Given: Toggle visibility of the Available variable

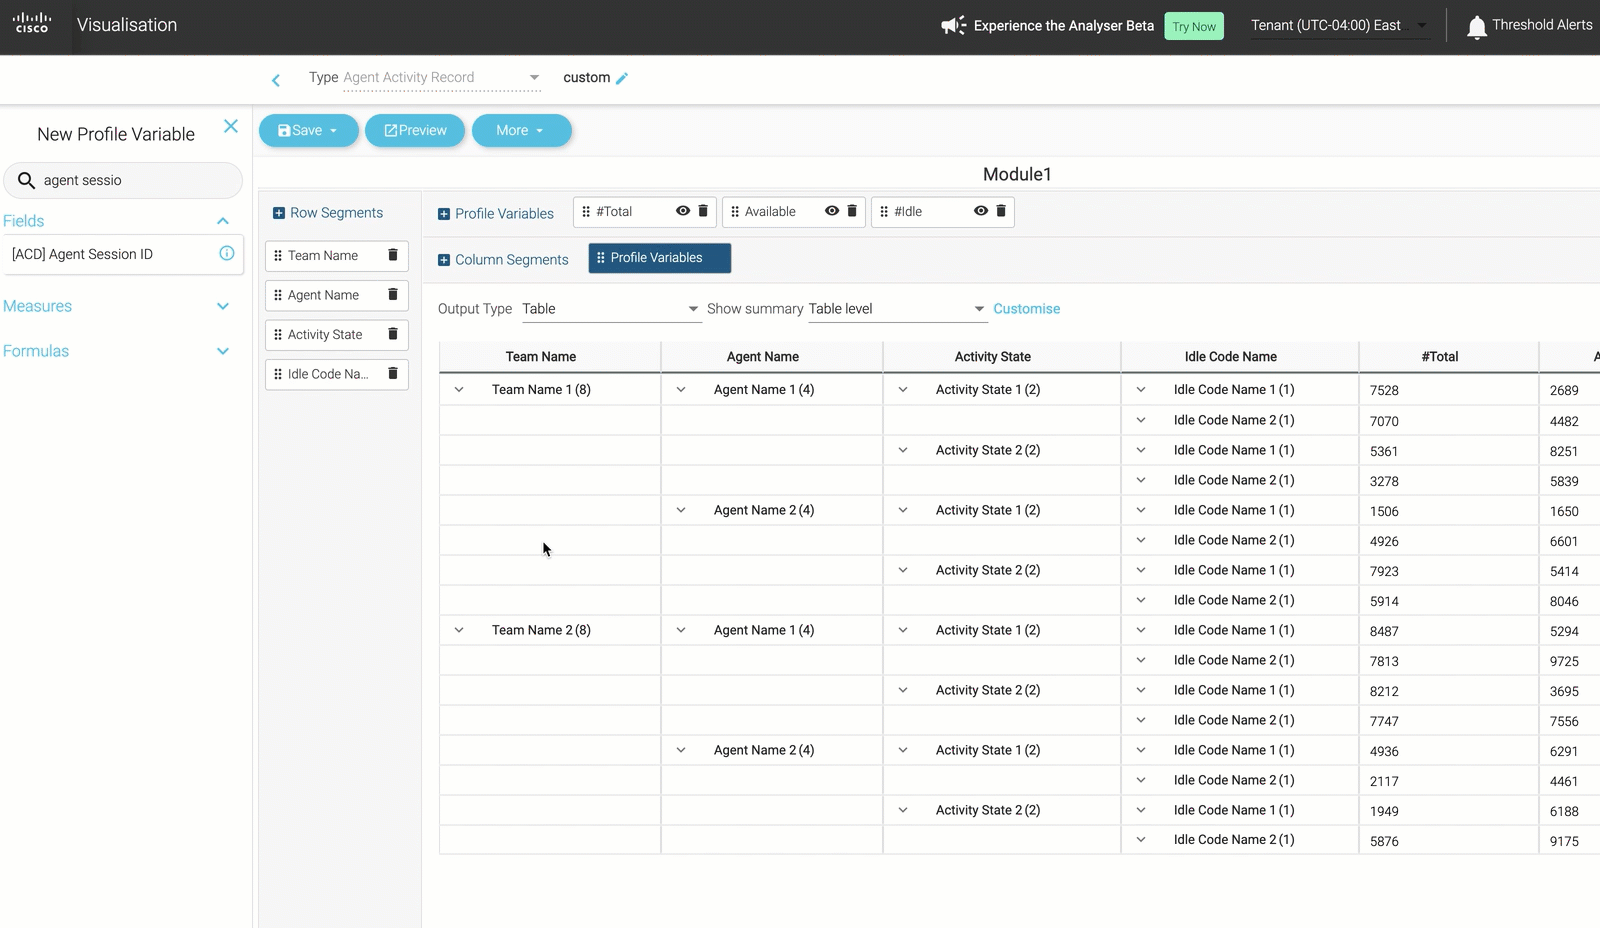Looking at the screenshot, I should [832, 211].
